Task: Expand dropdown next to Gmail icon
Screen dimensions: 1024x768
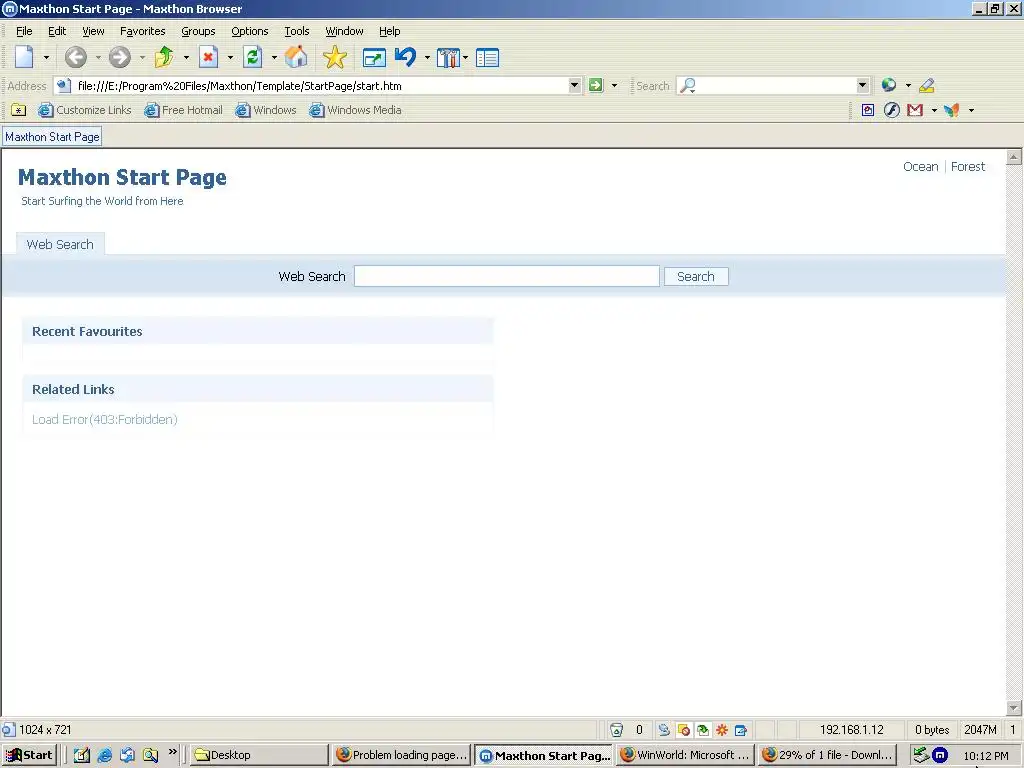Action: click(x=934, y=110)
